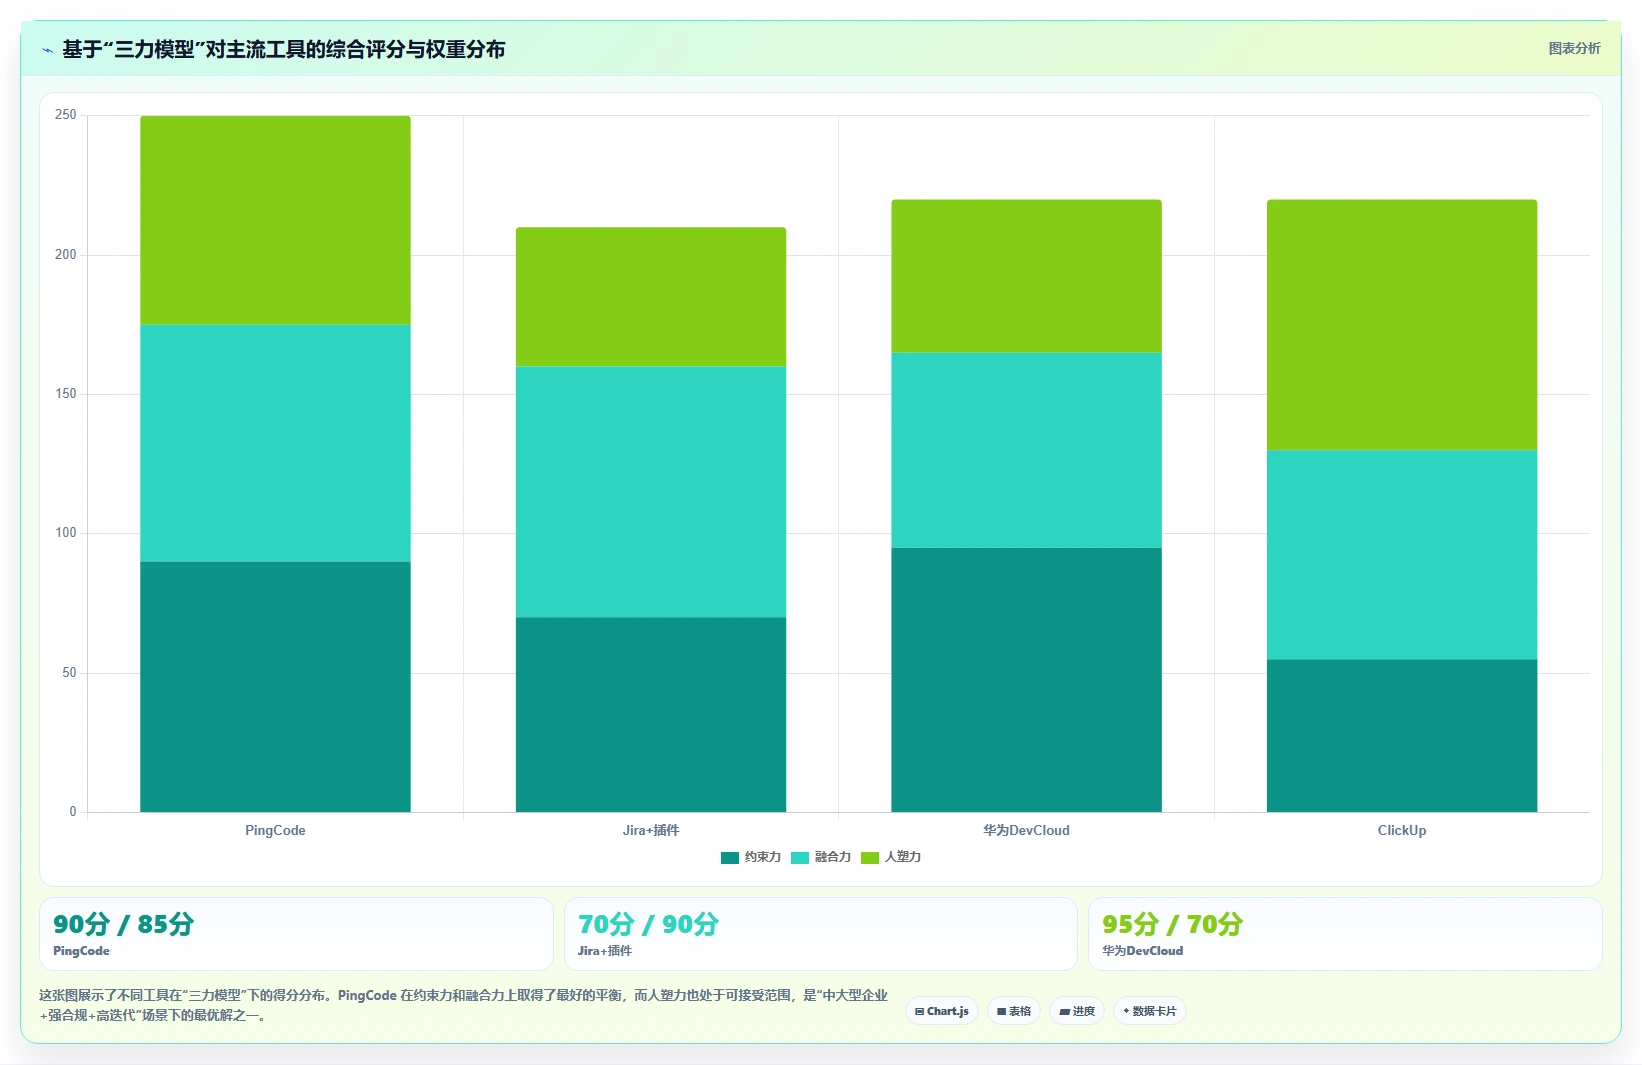Click the 90分 / 85分 PingCode card

[296, 934]
